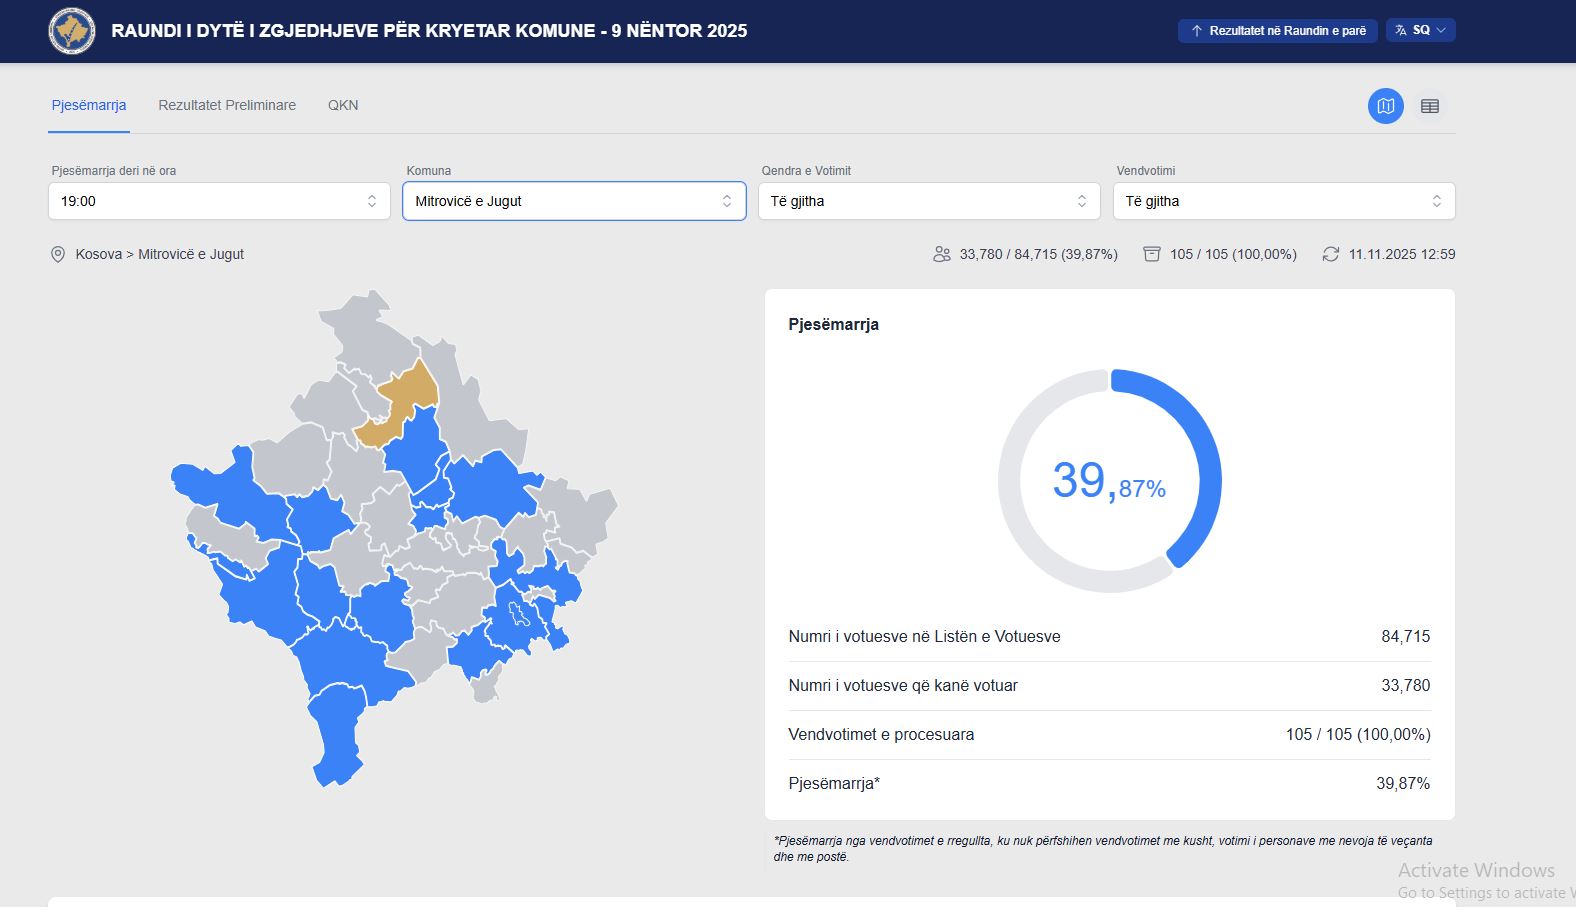Click the voters people icon

click(x=941, y=255)
